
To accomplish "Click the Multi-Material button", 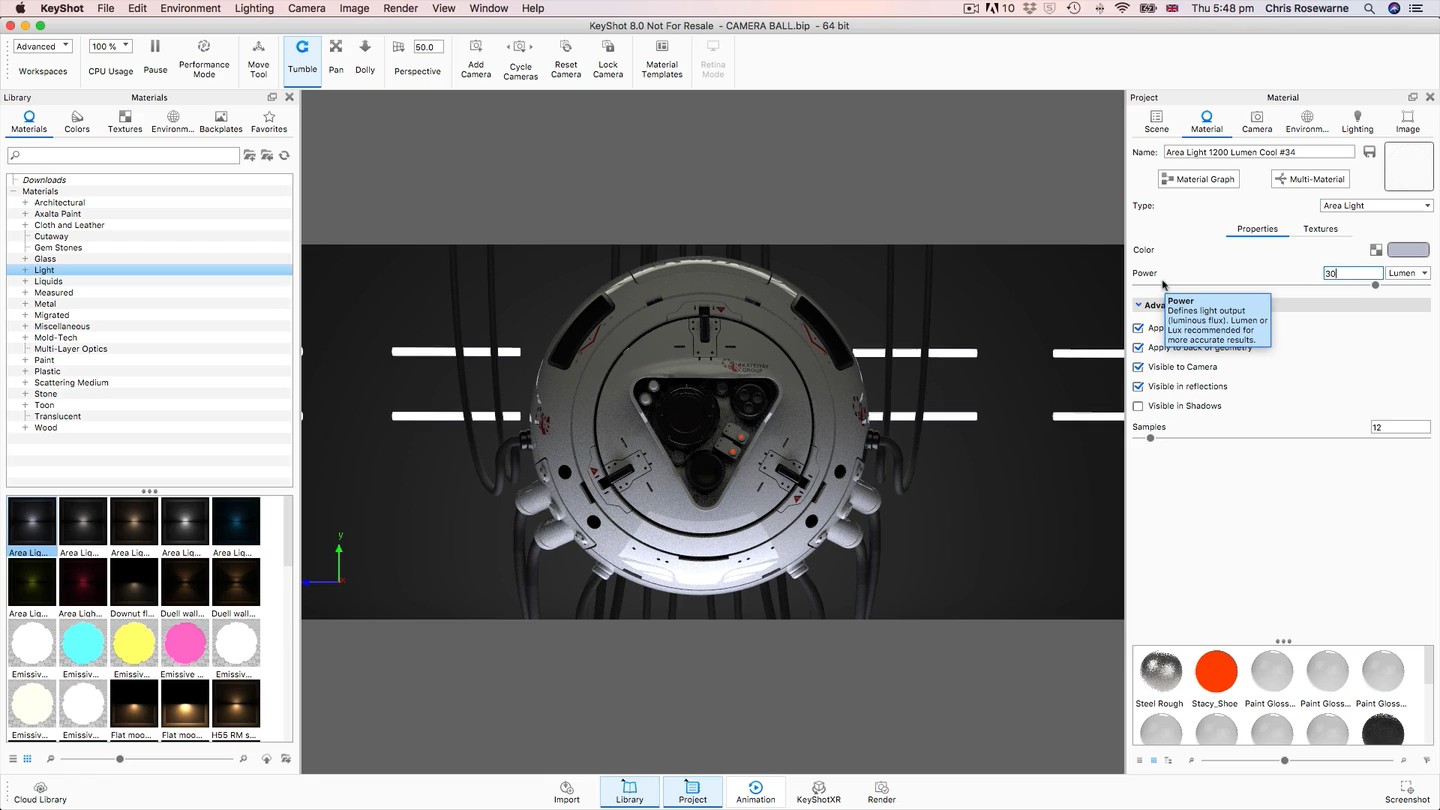I will (1310, 179).
